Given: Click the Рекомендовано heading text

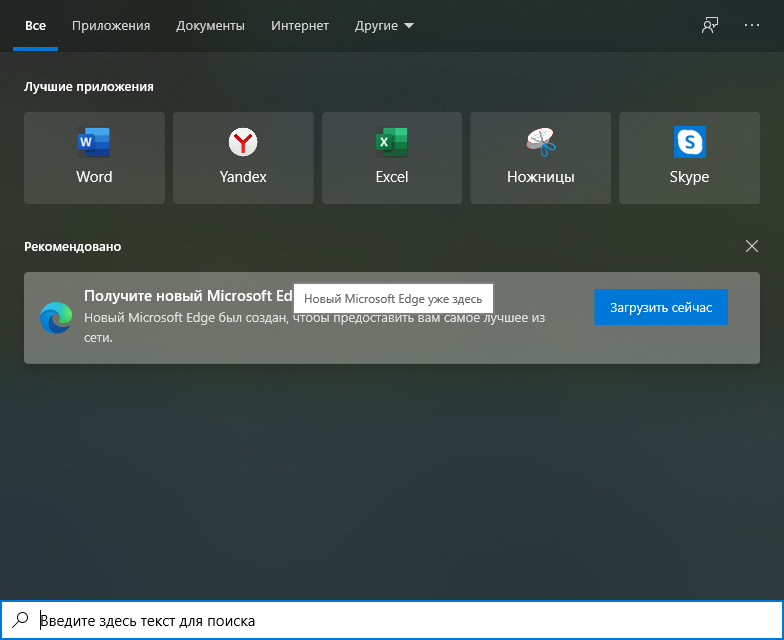Looking at the screenshot, I should pyautogui.click(x=72, y=246).
